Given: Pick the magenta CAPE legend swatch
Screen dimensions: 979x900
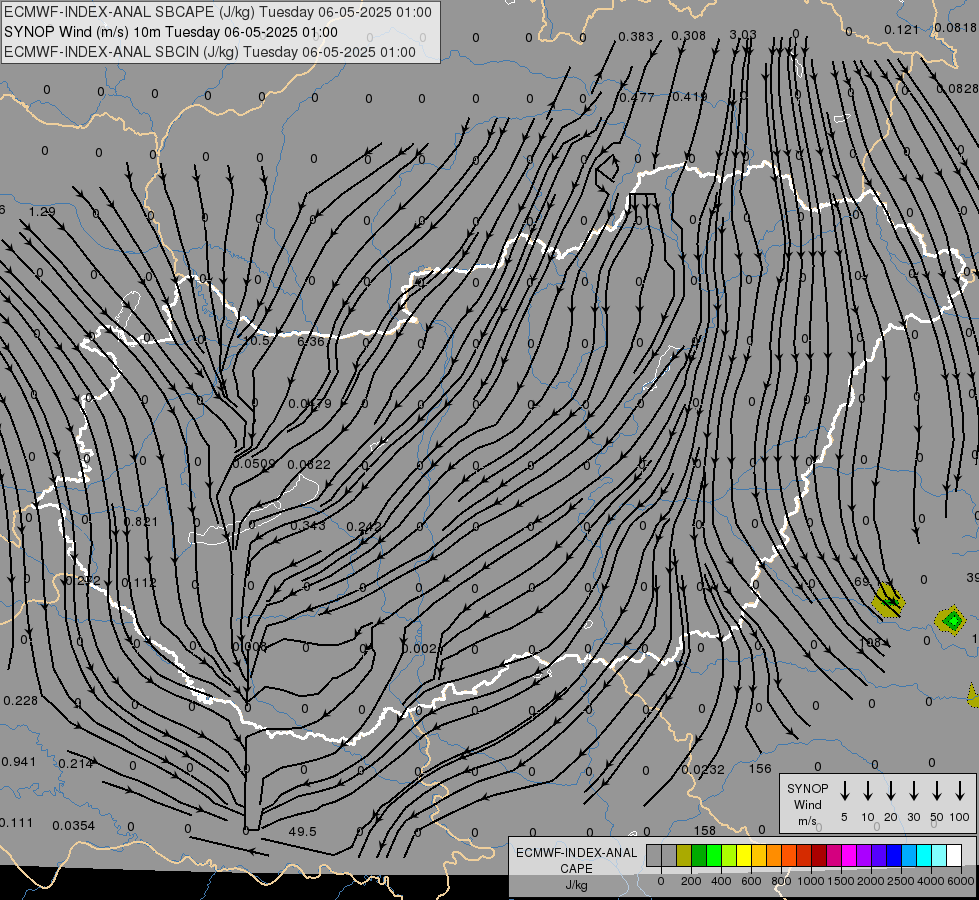Looking at the screenshot, I should (849, 855).
